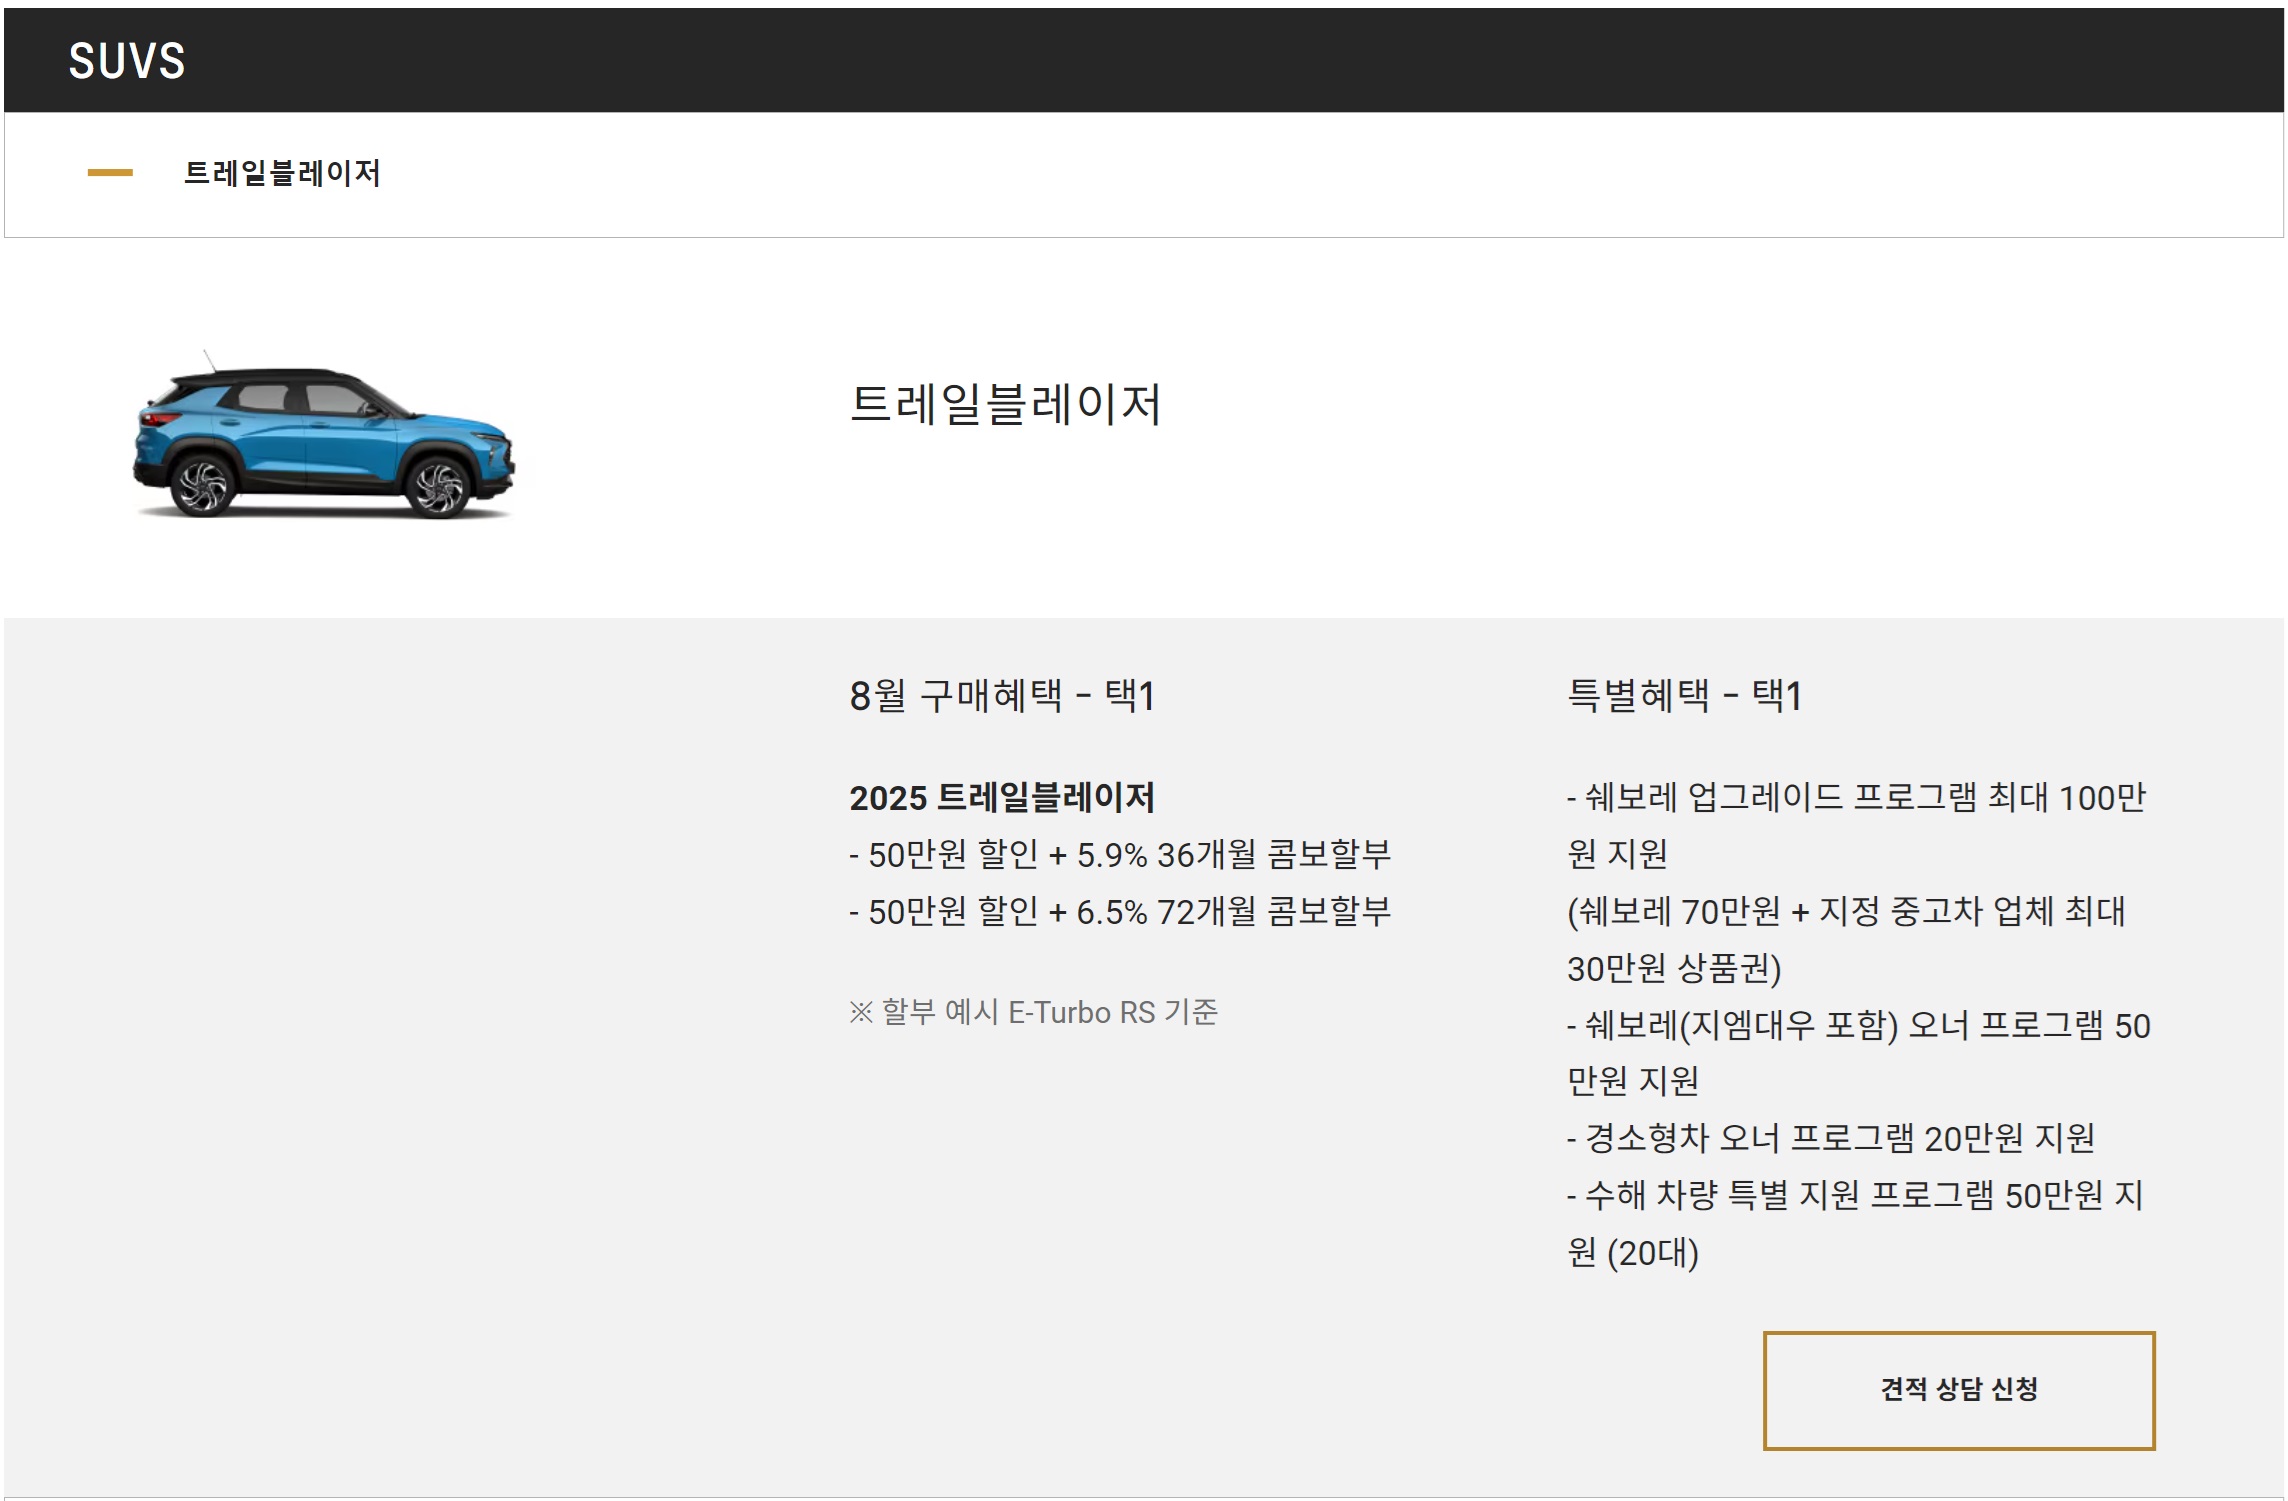Choose the 6.5% 72개월 콤보할부 option
Screen dimensions: 2288x1501
coord(1120,912)
